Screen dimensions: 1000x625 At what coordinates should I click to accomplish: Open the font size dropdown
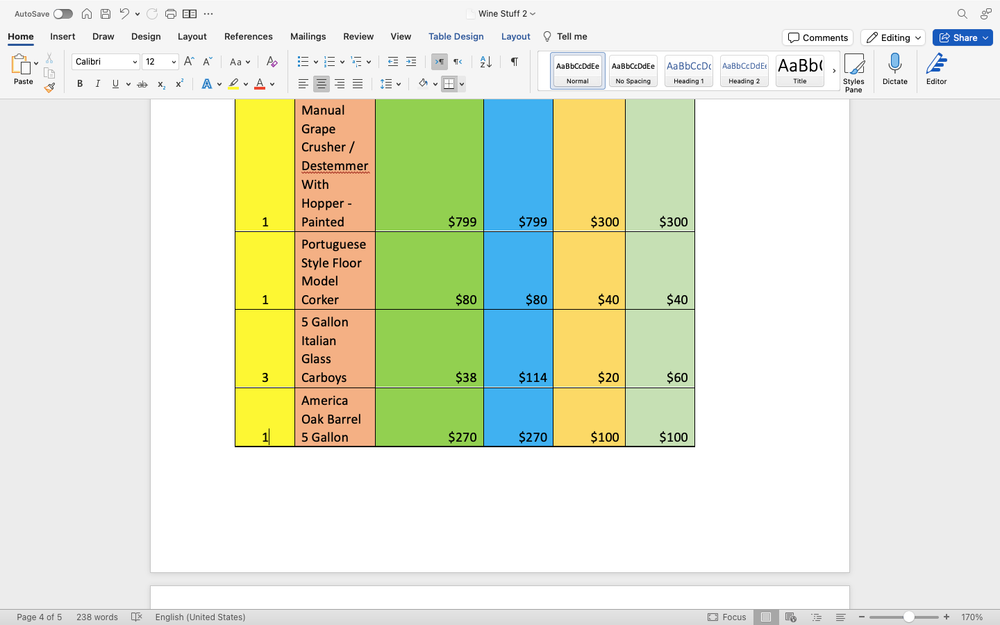pos(173,62)
